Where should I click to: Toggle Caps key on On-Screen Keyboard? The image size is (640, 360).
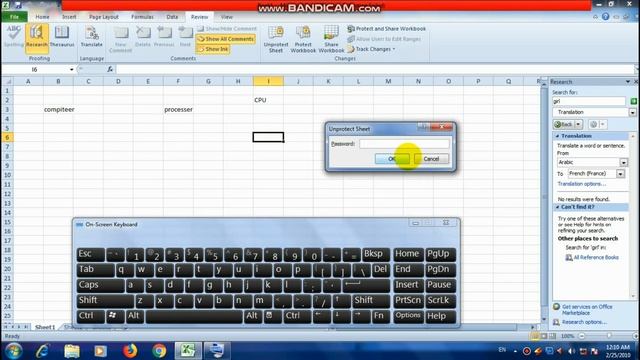(100, 285)
